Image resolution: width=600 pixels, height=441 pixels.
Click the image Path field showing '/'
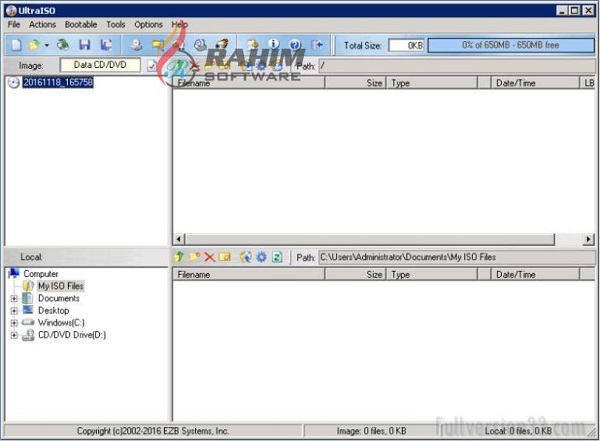(457, 66)
